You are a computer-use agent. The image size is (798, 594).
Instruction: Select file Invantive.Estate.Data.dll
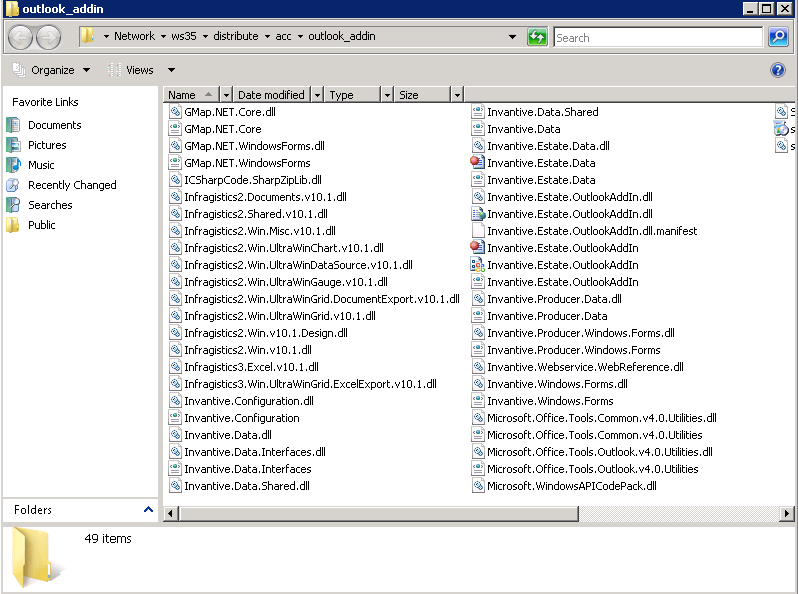point(548,146)
